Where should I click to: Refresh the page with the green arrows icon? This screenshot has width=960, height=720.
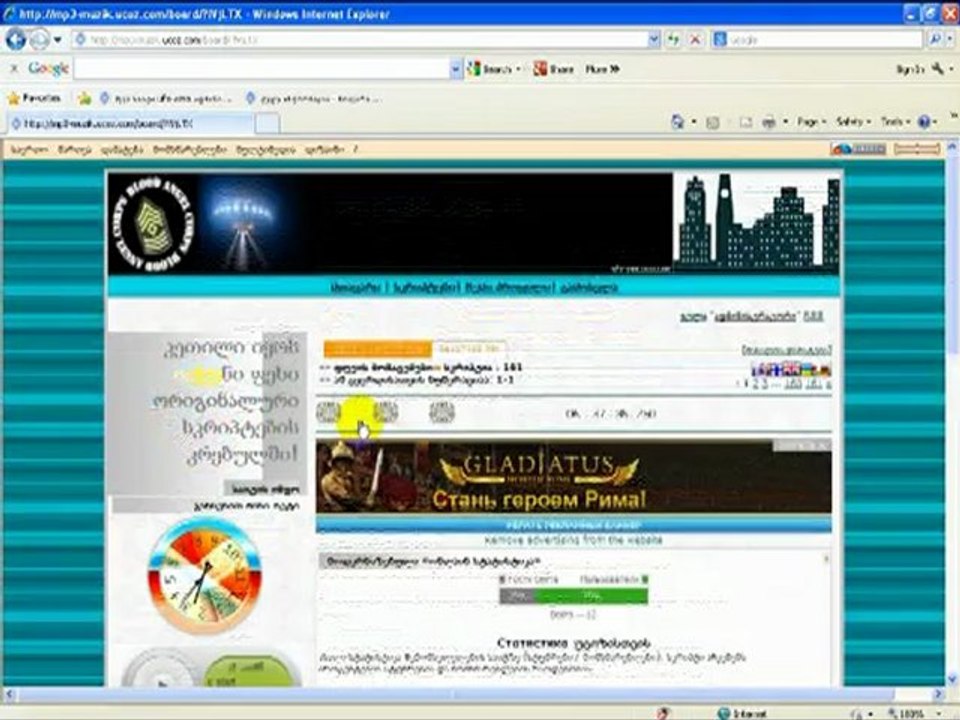point(673,40)
